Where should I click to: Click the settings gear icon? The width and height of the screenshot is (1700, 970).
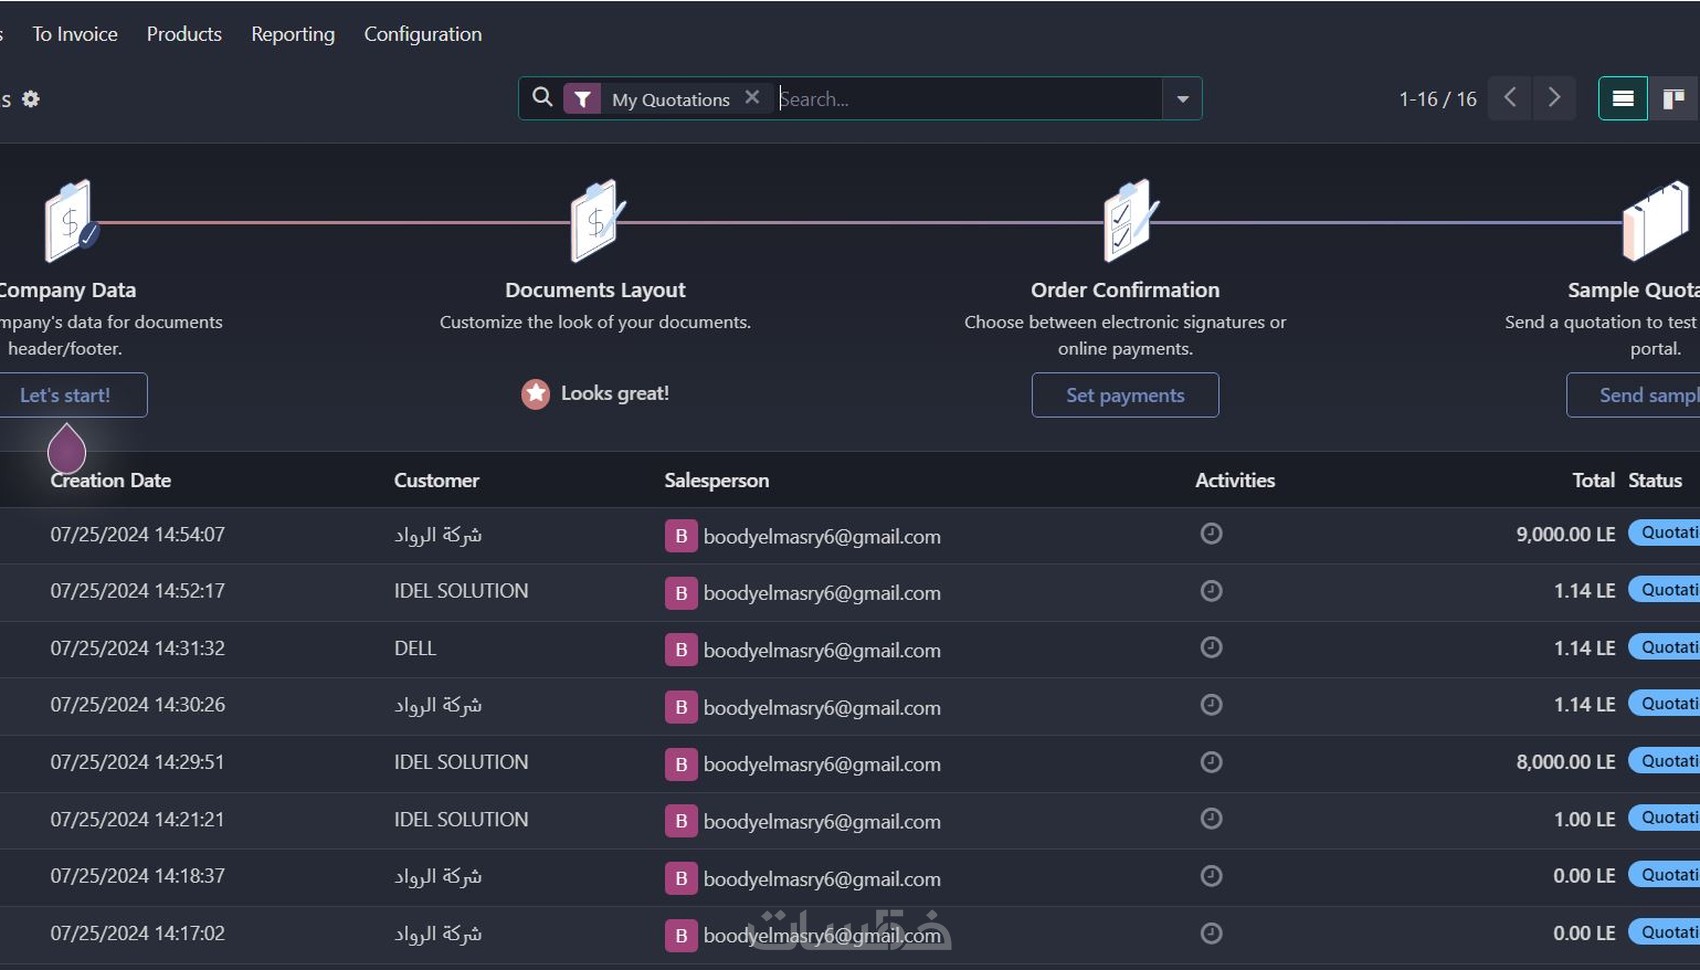[x=31, y=99]
